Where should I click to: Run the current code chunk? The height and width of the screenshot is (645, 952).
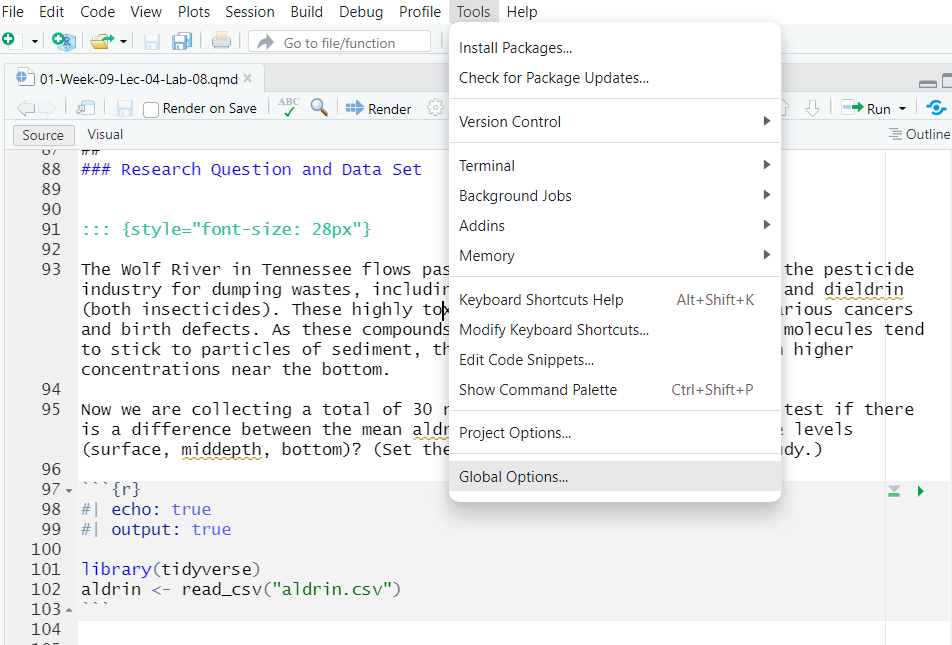(x=920, y=490)
